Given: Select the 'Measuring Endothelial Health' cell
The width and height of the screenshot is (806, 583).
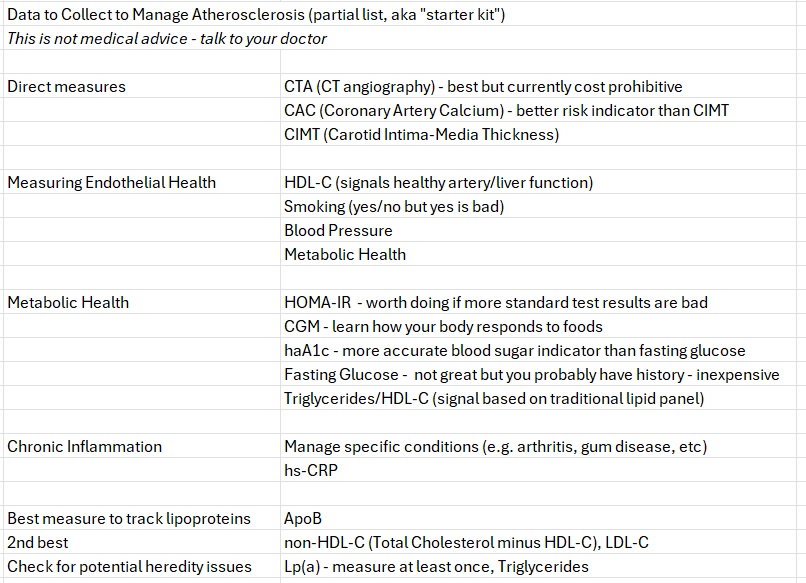Looking at the screenshot, I should click(111, 182).
